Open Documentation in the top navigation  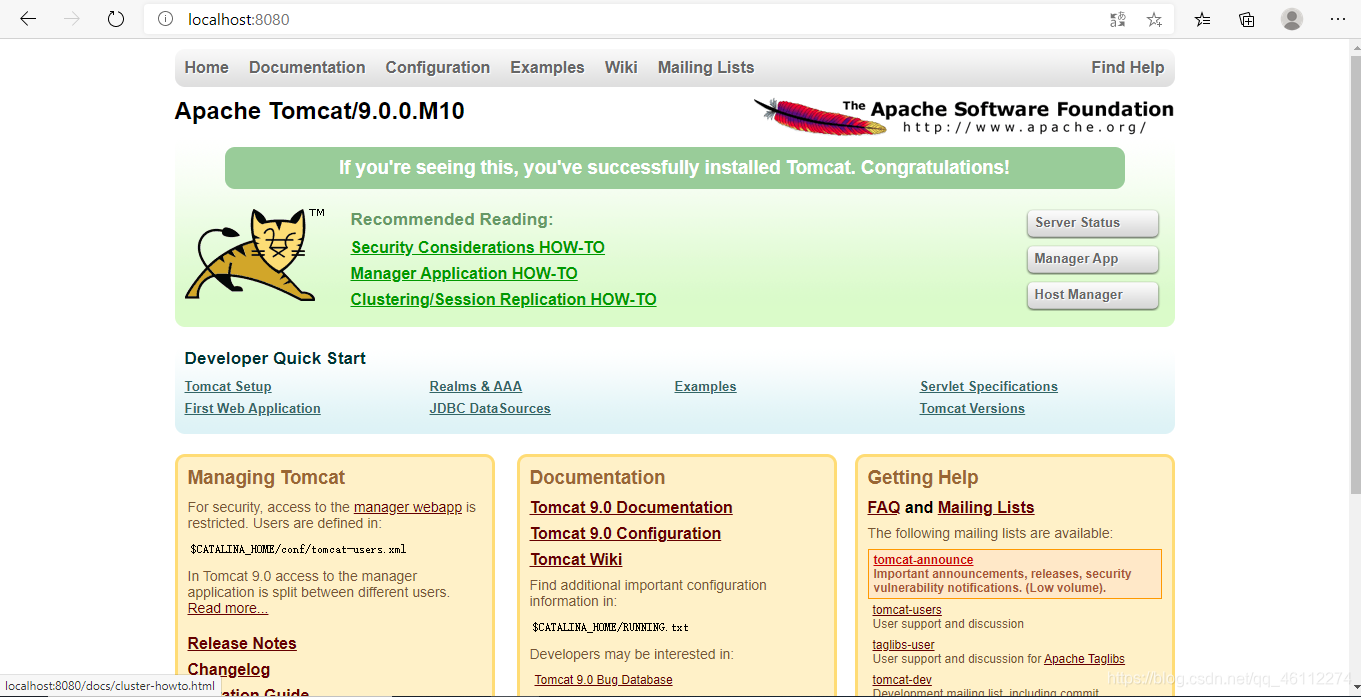(x=307, y=67)
